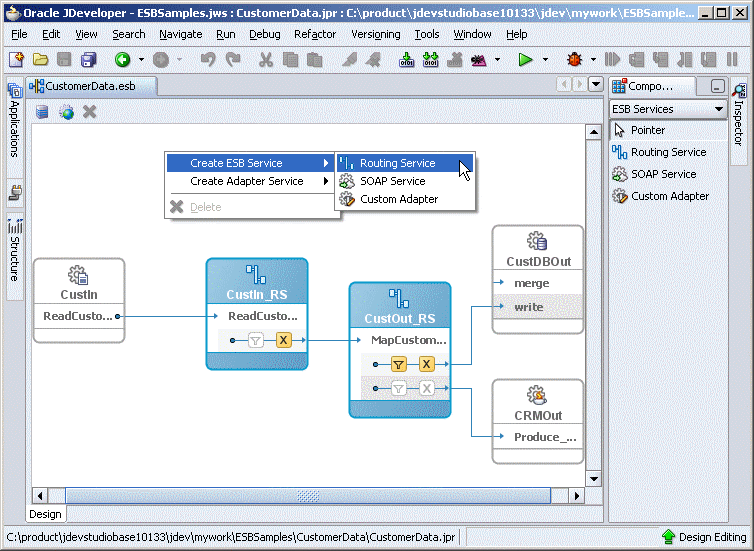Image resolution: width=754 pixels, height=551 pixels.
Task: Open the Run button dropdown arrow
Action: point(545,60)
